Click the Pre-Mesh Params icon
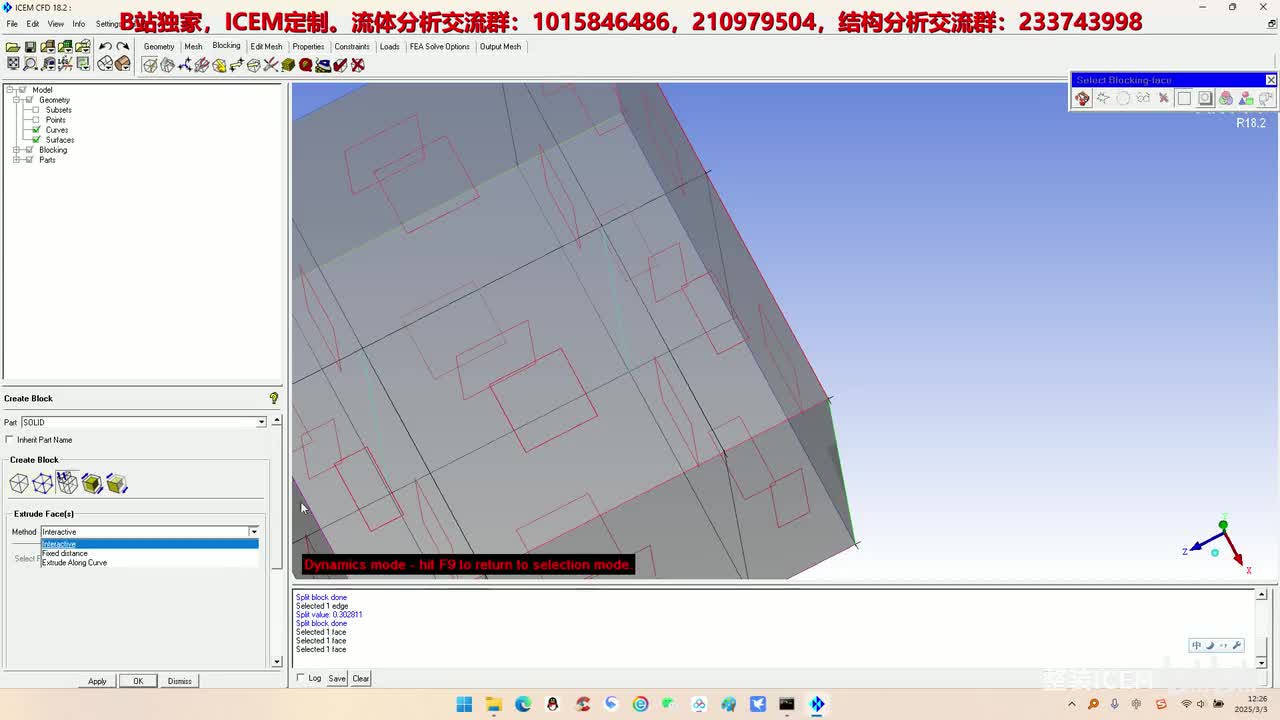 (x=288, y=65)
